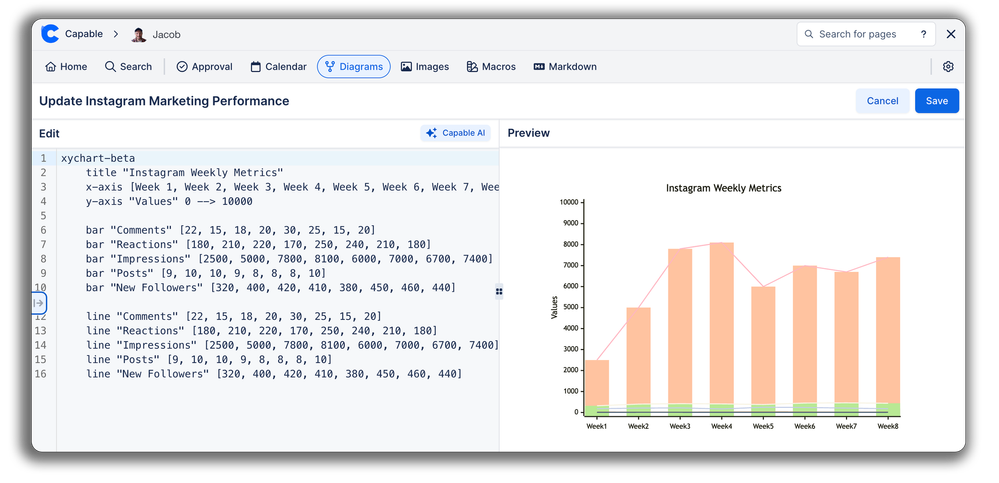Click line number 16 in the gutter
The width and height of the screenshot is (999, 483).
coord(40,374)
